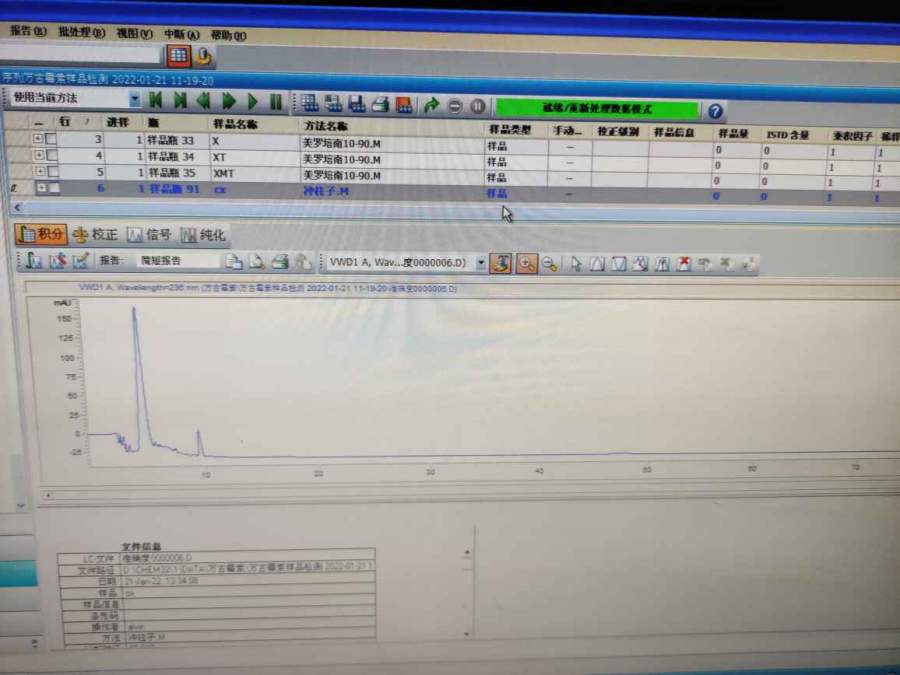The height and width of the screenshot is (675, 900).
Task: Click the peak baseline icon right of pointer
Action: [597, 264]
